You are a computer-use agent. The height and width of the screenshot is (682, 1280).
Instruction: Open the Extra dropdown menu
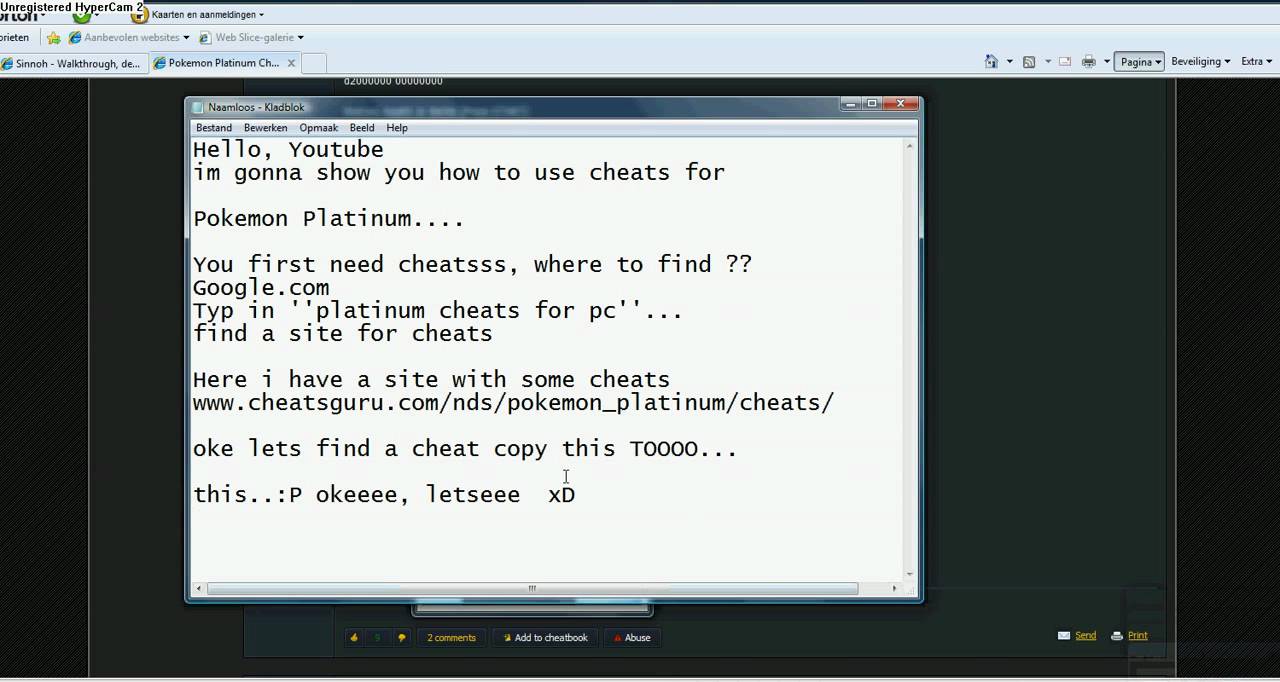tap(1256, 61)
